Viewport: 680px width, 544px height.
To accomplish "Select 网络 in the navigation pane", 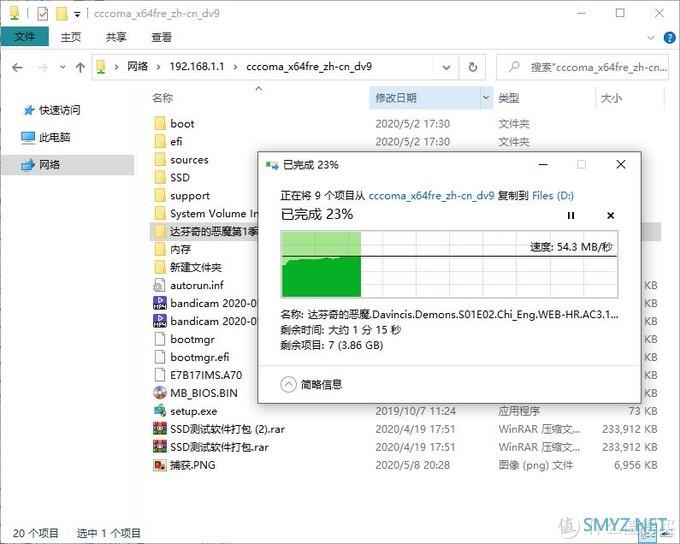I will pos(67,165).
